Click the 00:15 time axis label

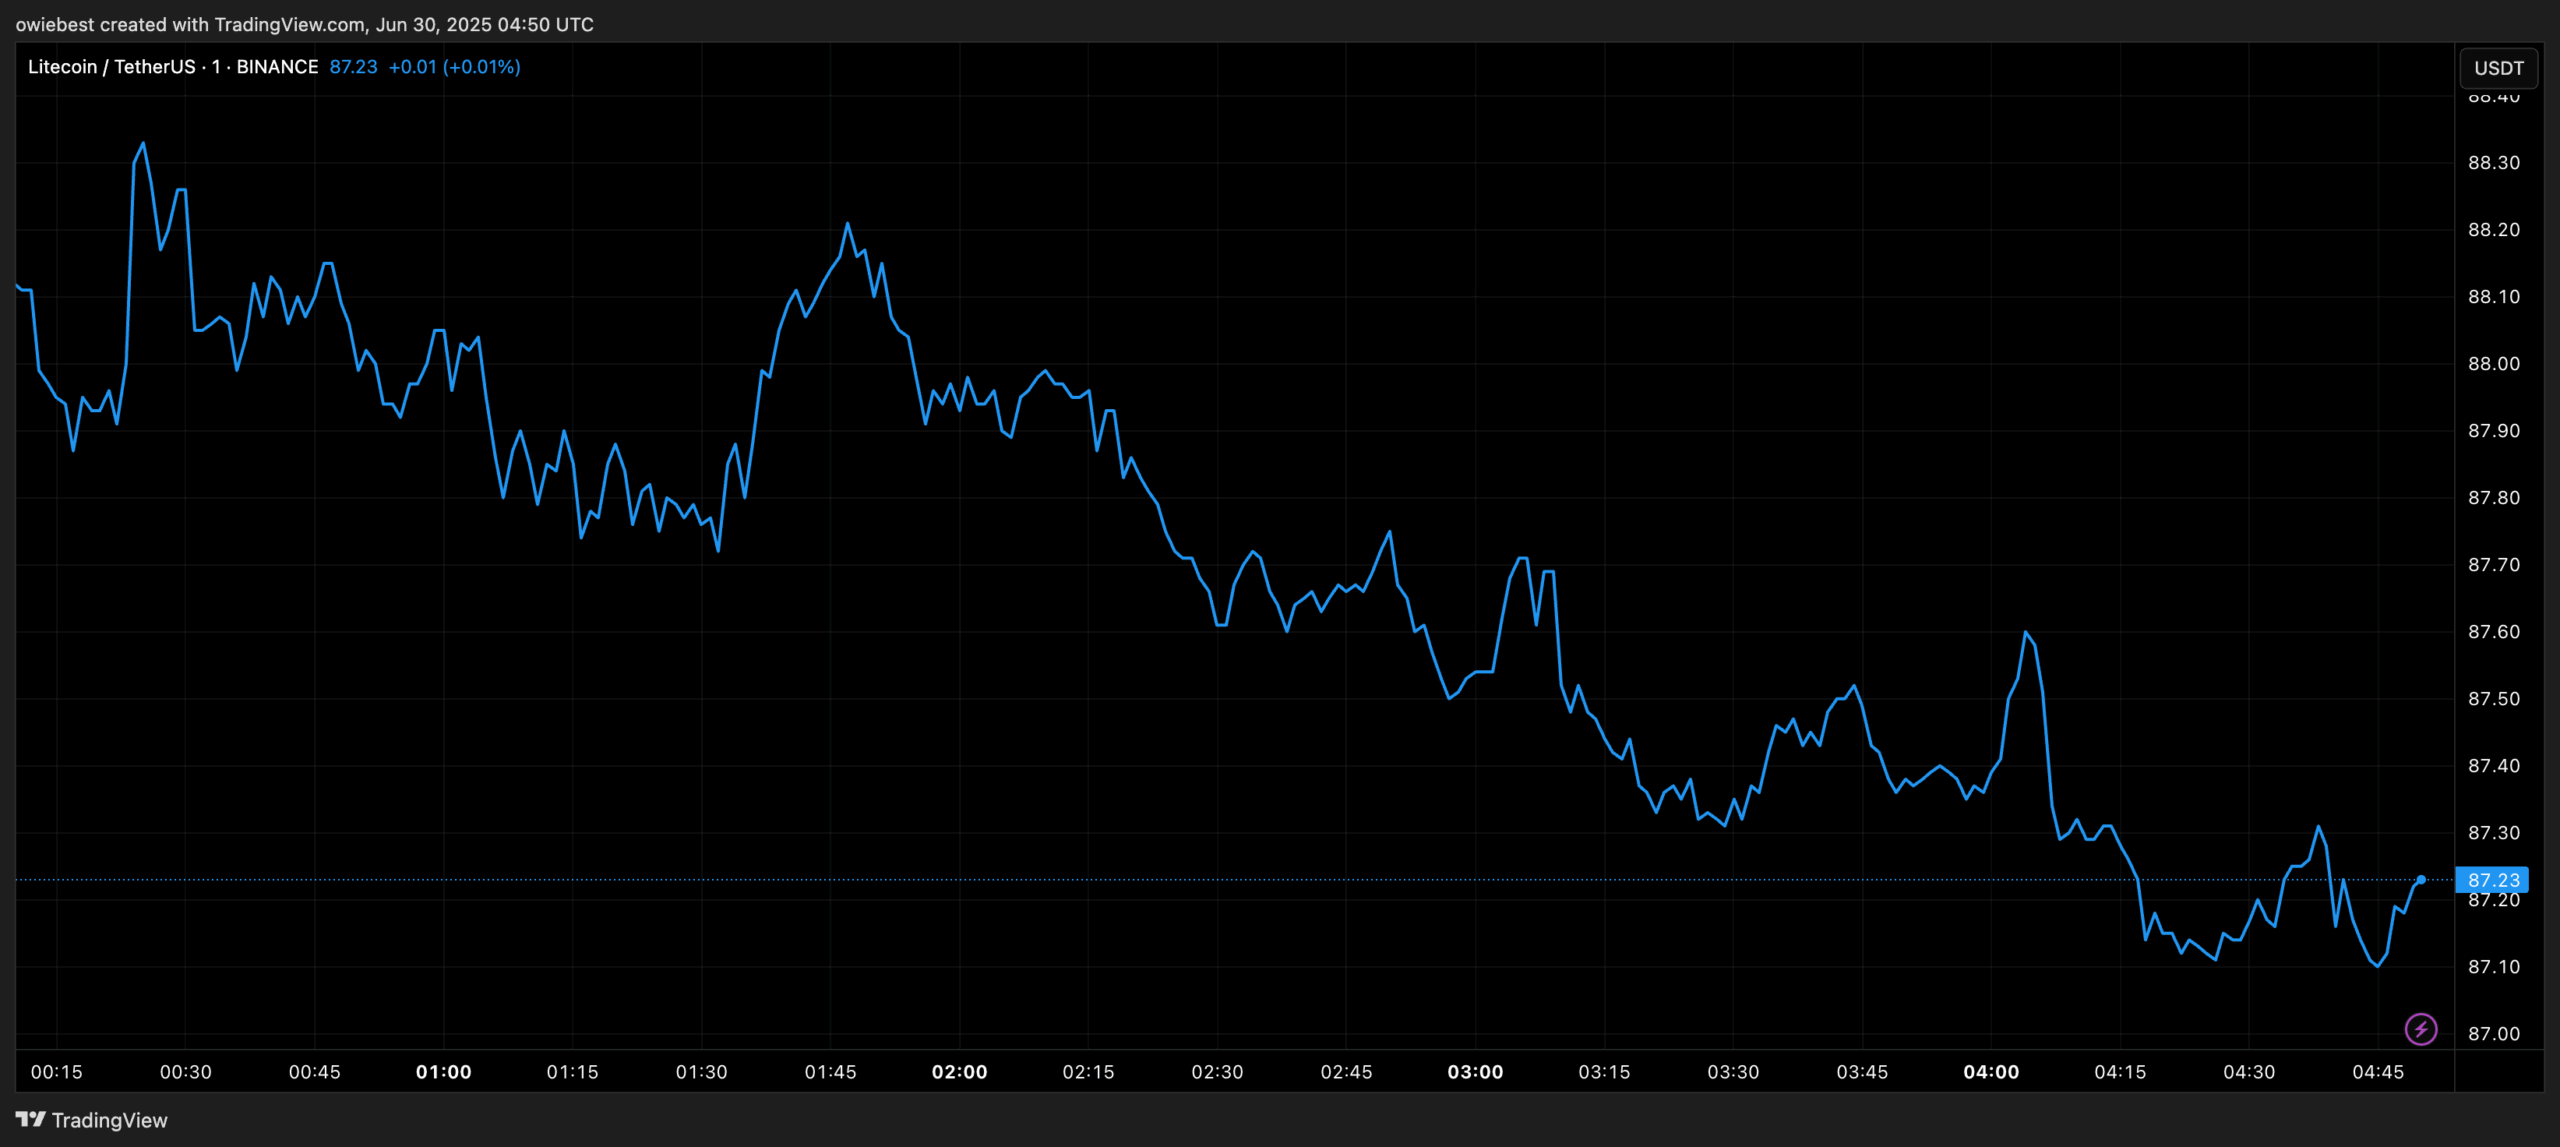pyautogui.click(x=57, y=1072)
